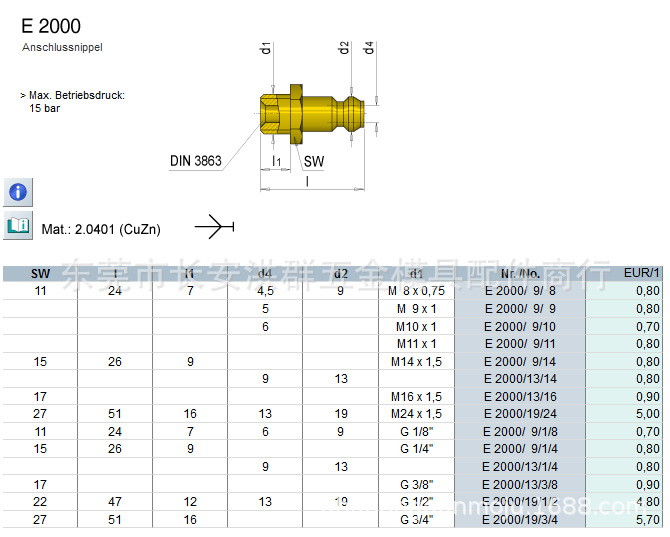The image size is (670, 537).
Task: Click thread size M 9 x 1
Action: [416, 309]
